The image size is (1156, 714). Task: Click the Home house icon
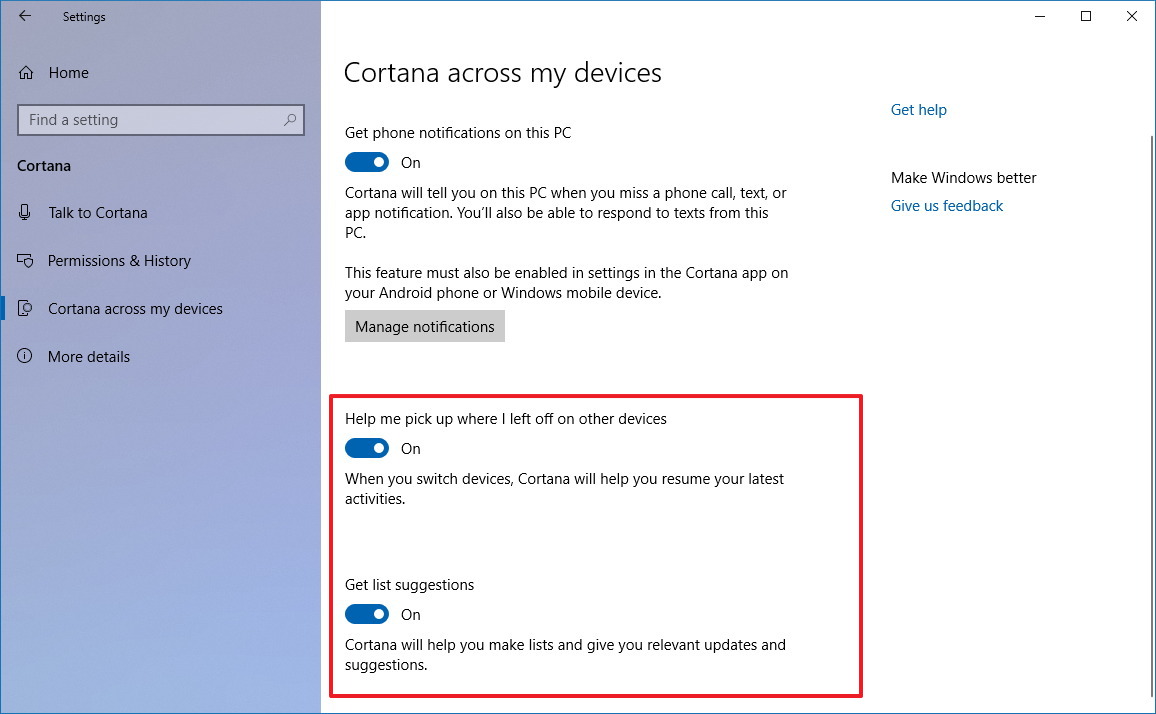pos(26,72)
